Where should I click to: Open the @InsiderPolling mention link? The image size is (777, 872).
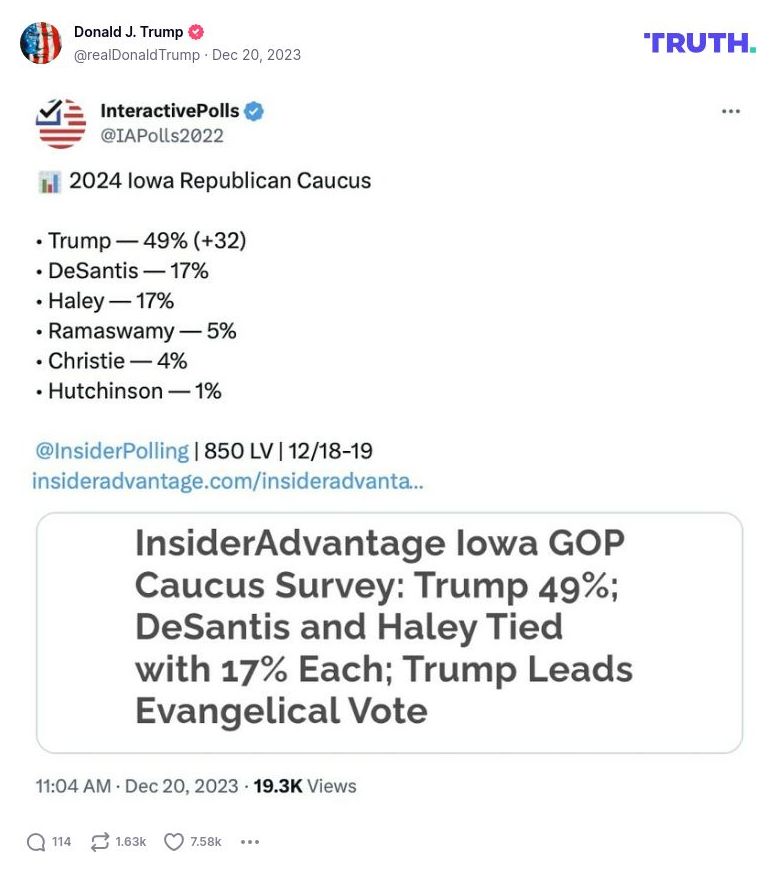click(x=110, y=451)
